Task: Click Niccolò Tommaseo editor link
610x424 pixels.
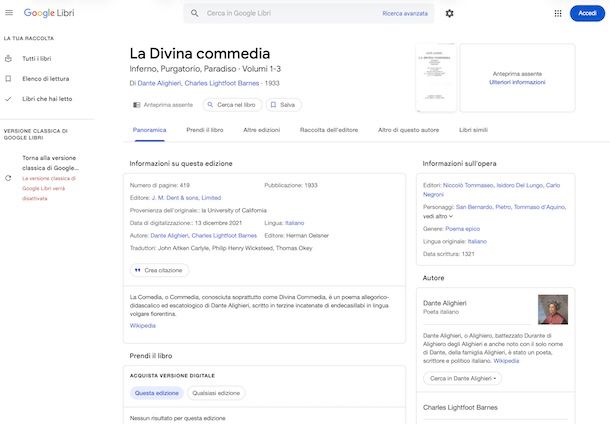Action: pos(468,186)
